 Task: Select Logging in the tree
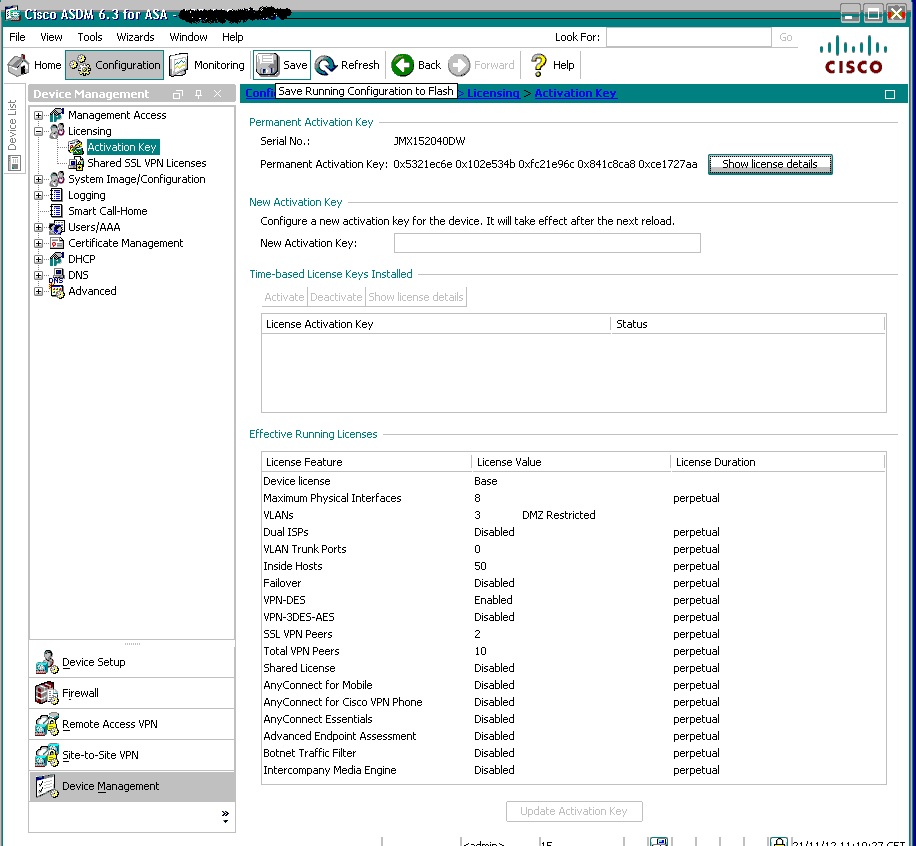click(86, 195)
